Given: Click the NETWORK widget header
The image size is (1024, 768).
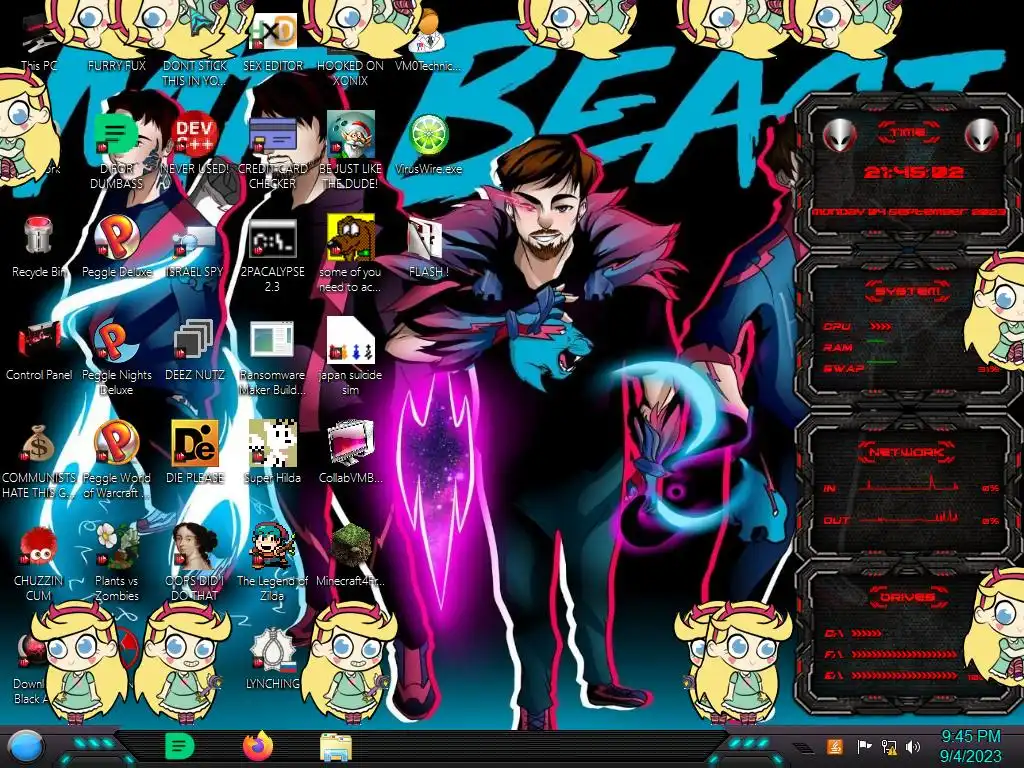Looking at the screenshot, I should (906, 452).
